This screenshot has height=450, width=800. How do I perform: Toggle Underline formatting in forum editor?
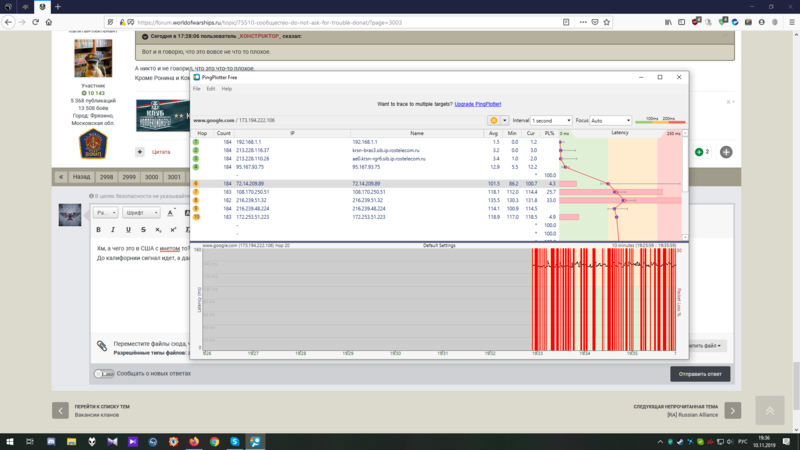[x=128, y=230]
